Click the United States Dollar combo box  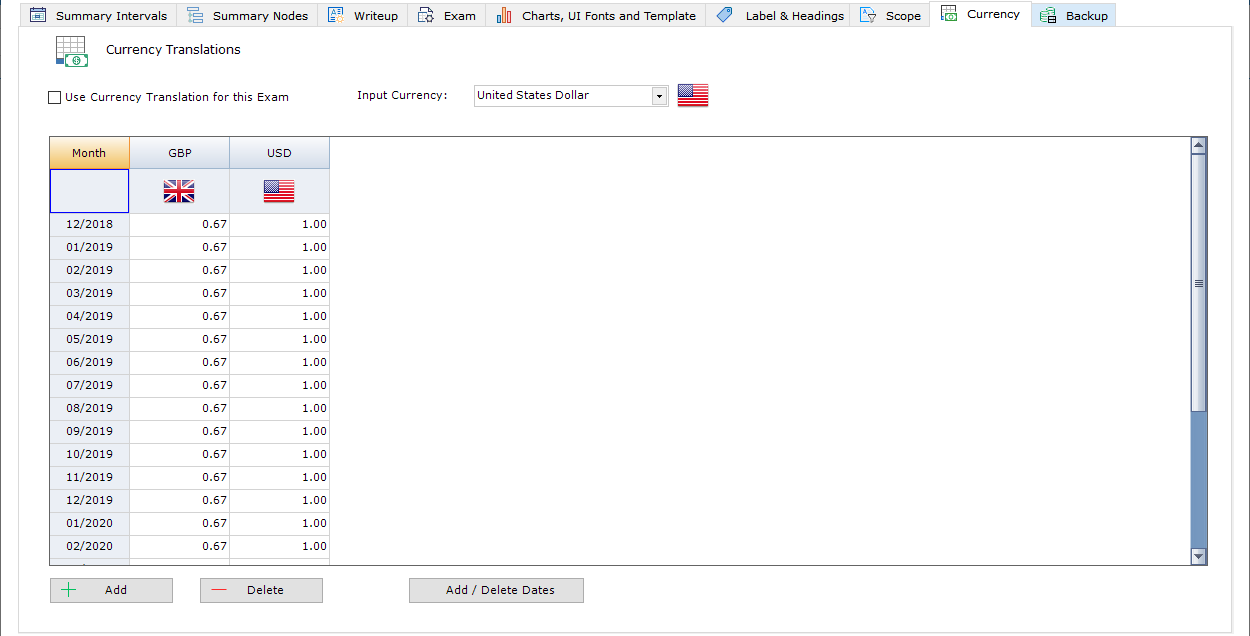[562, 96]
